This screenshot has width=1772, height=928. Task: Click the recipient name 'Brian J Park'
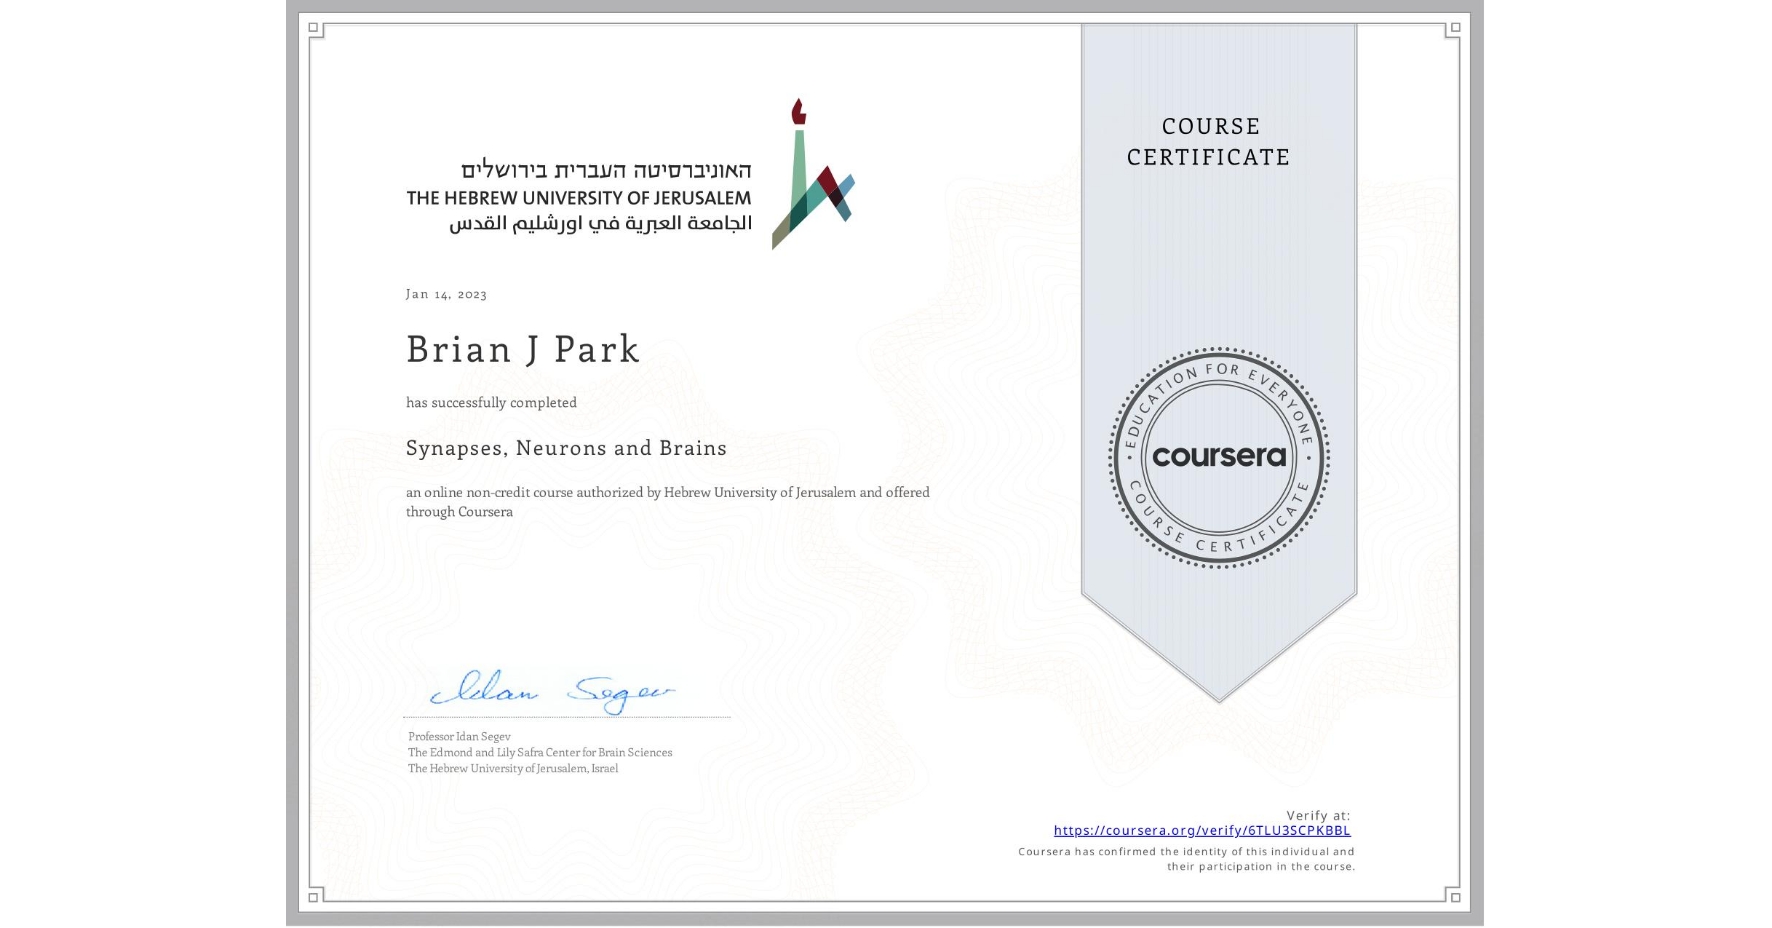(x=522, y=349)
